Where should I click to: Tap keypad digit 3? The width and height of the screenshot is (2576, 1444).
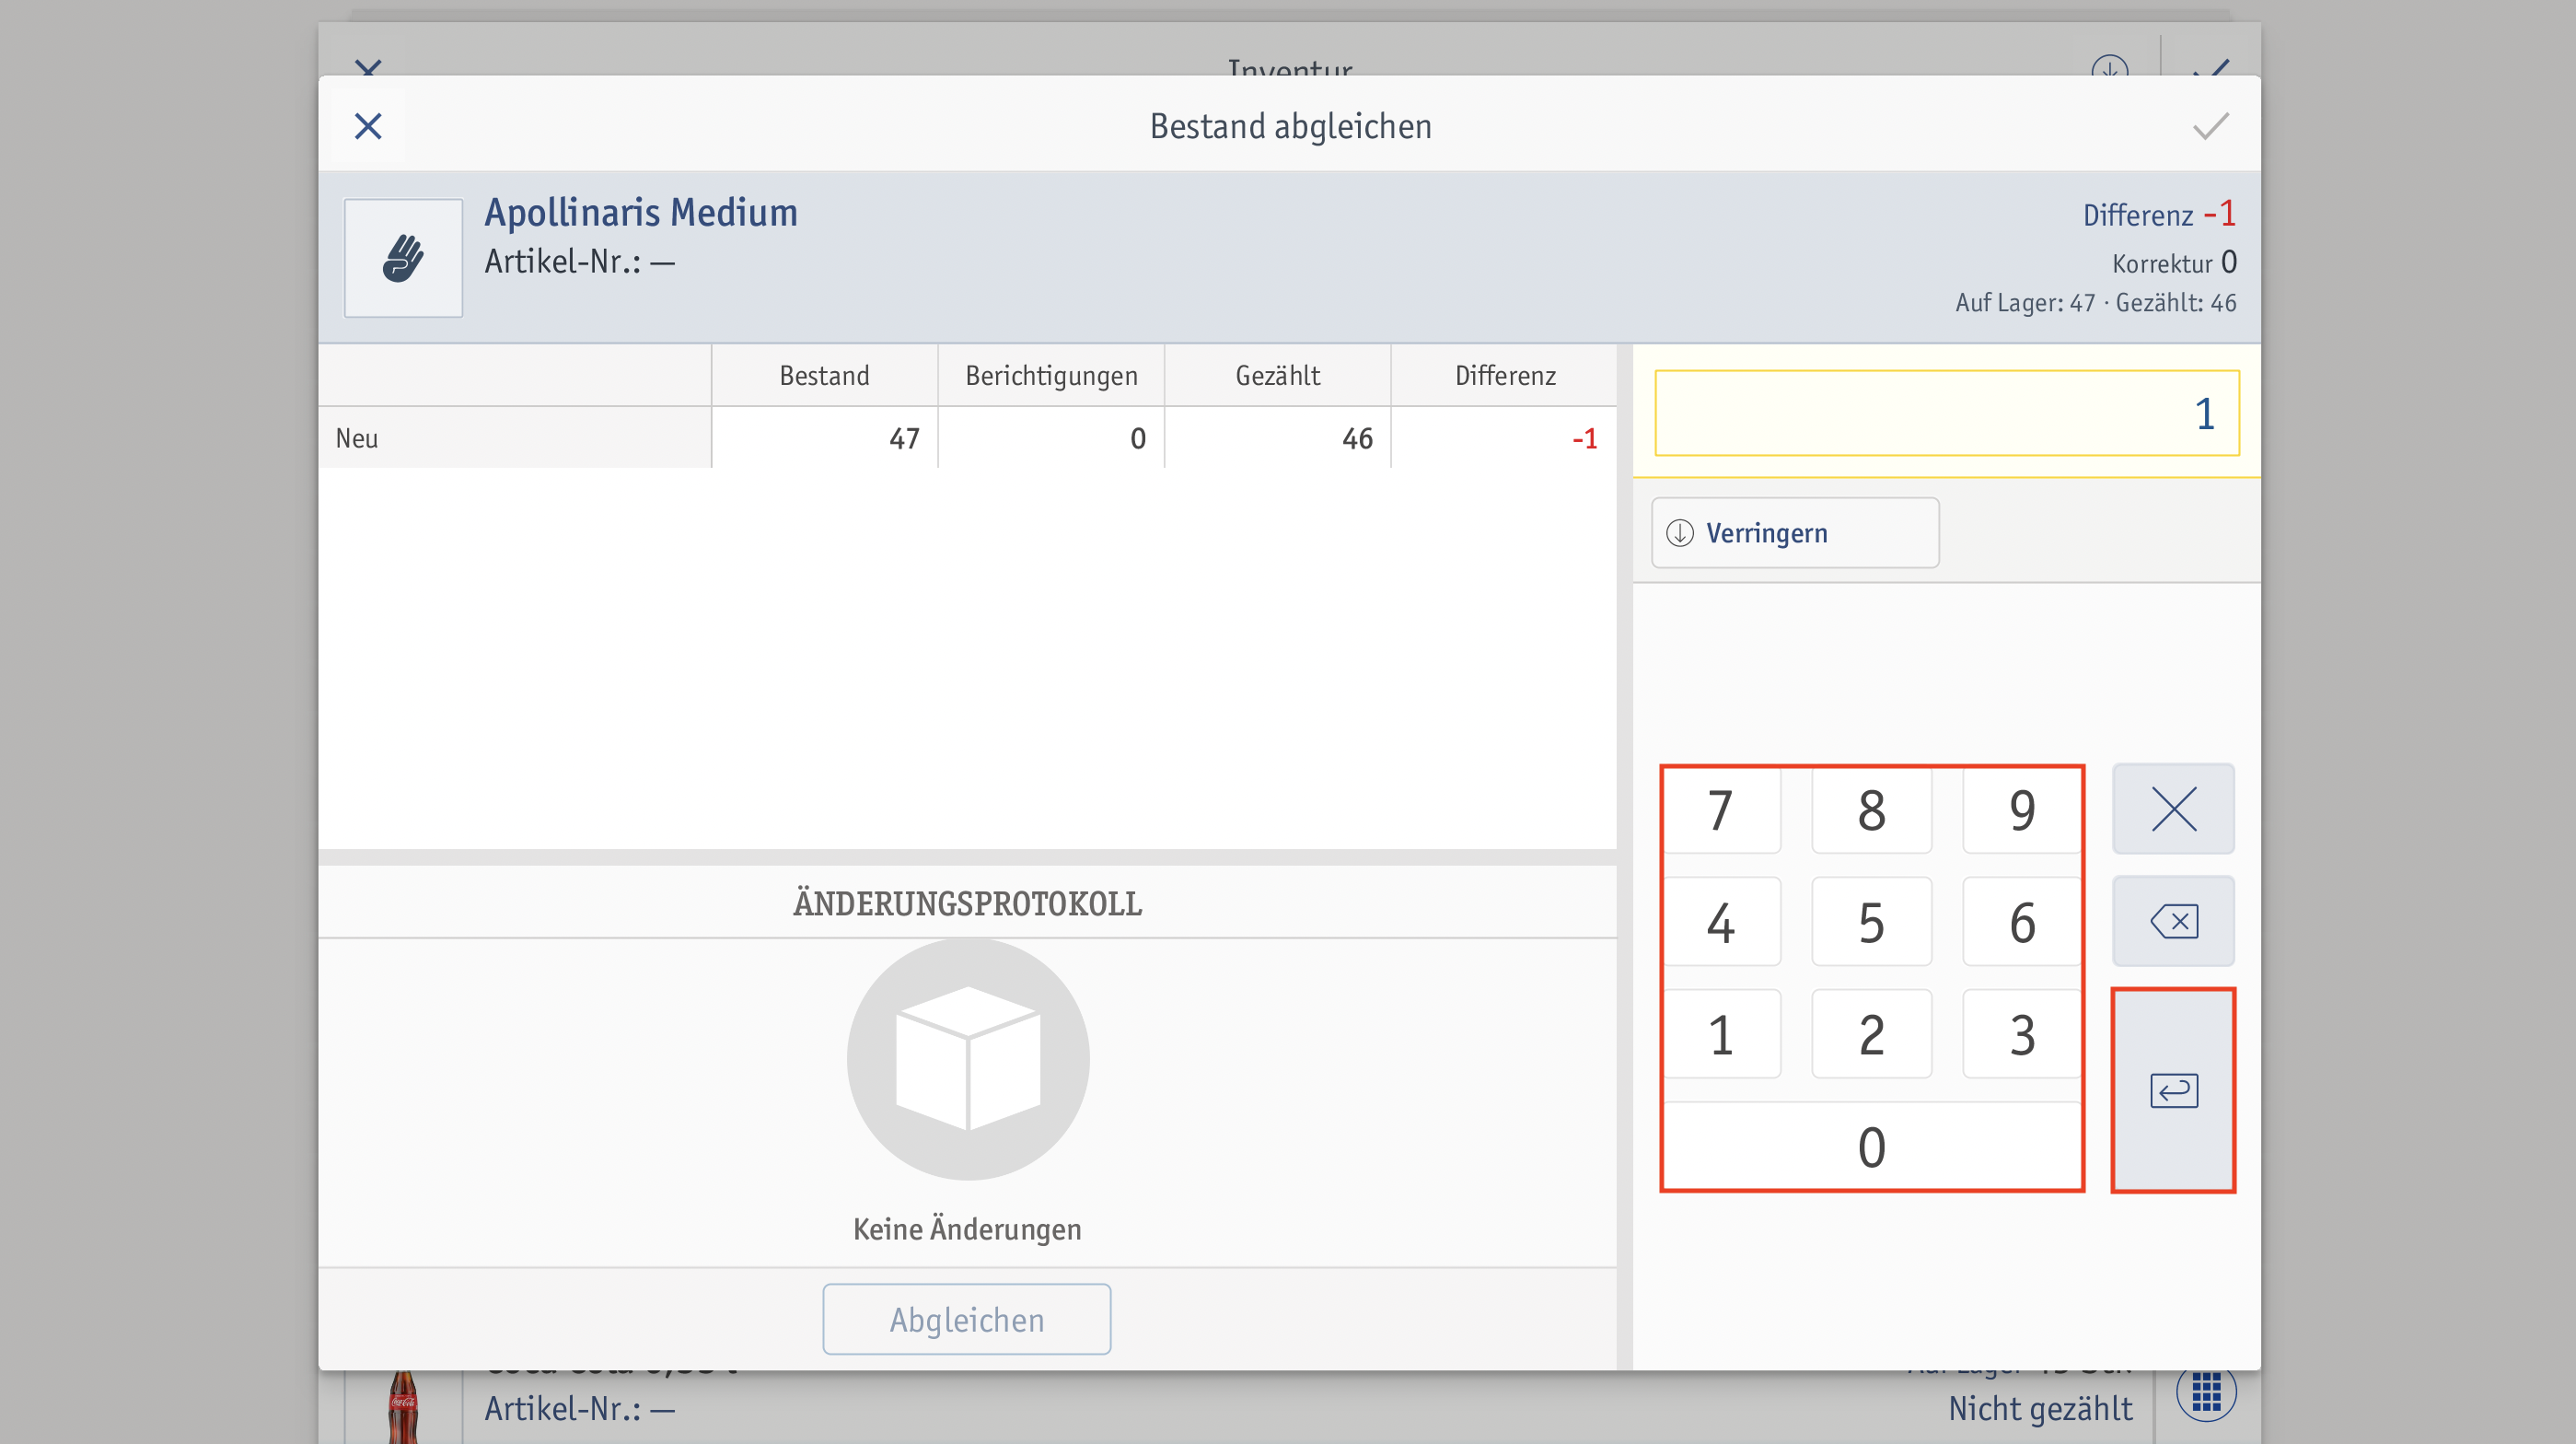tap(2022, 1035)
